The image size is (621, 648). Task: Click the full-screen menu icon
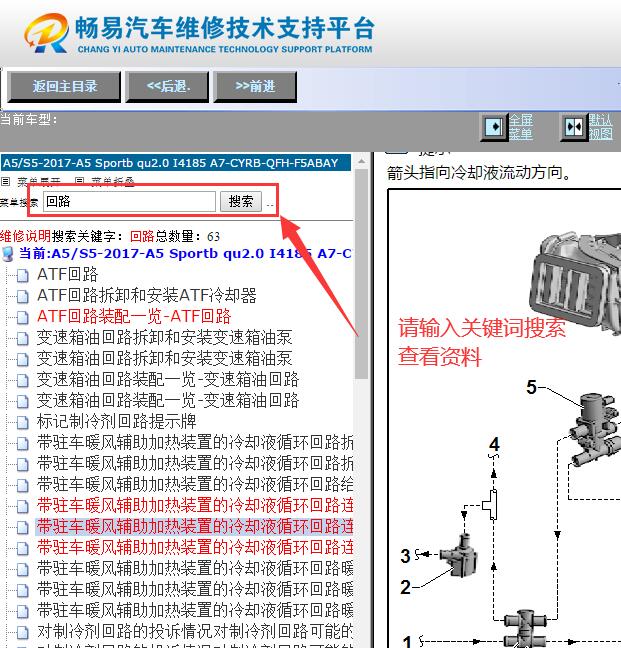click(x=494, y=127)
